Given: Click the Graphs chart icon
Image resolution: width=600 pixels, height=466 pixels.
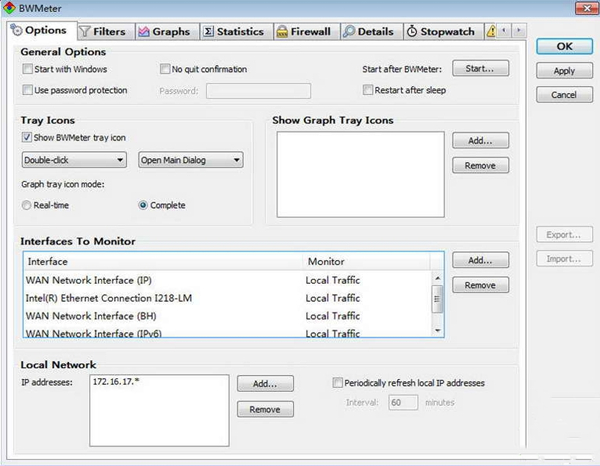Looking at the screenshot, I should click(x=144, y=32).
